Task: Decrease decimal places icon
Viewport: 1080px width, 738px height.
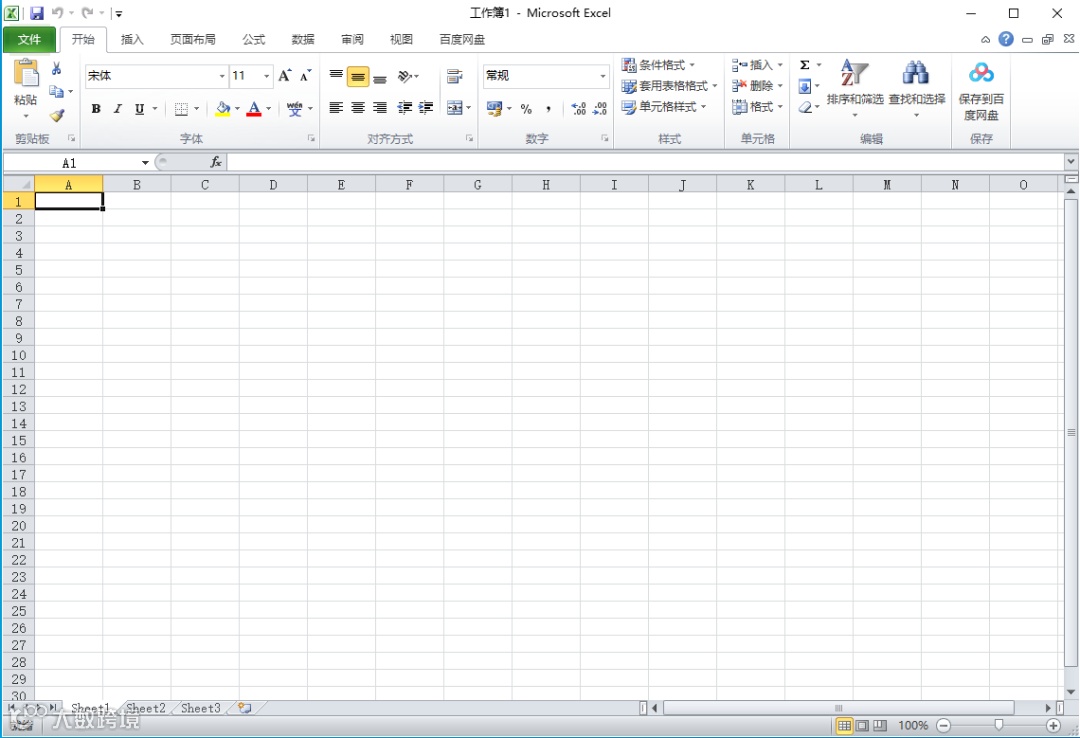Action: coord(600,109)
